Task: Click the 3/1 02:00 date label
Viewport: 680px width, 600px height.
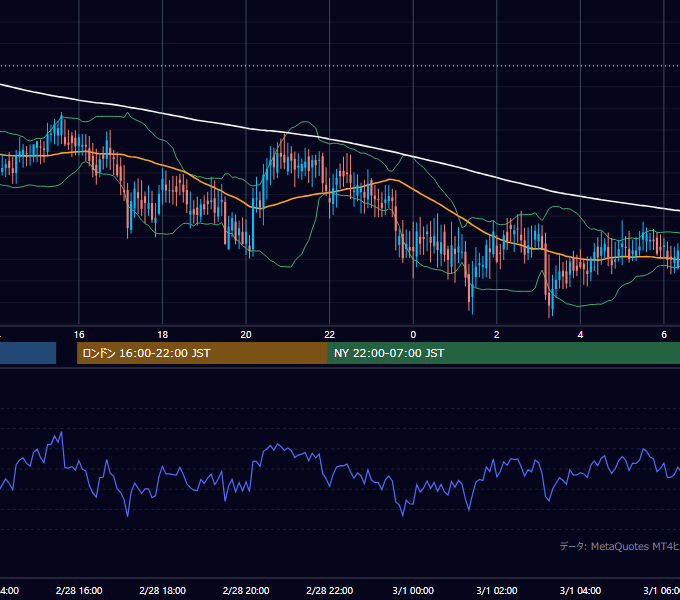Action: tap(497, 590)
